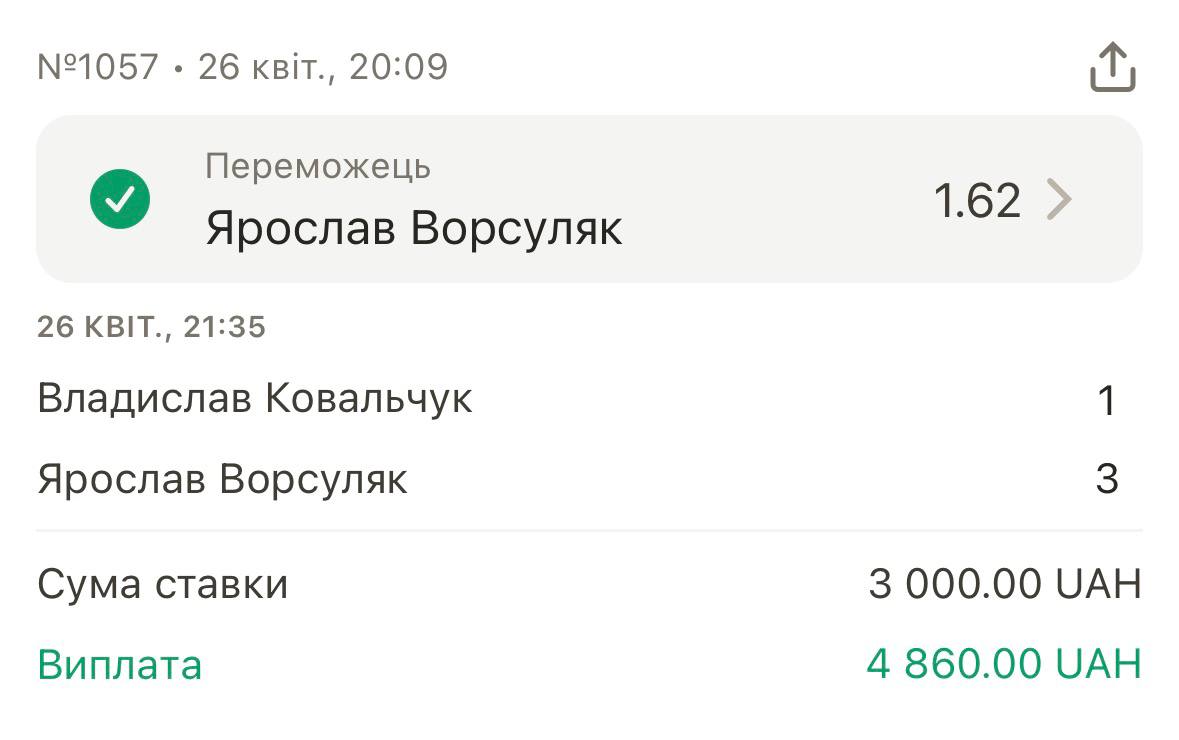Click the match date 26 КВІТ., 21:35
Image resolution: width=1179 pixels, height=740 pixels.
pos(152,327)
